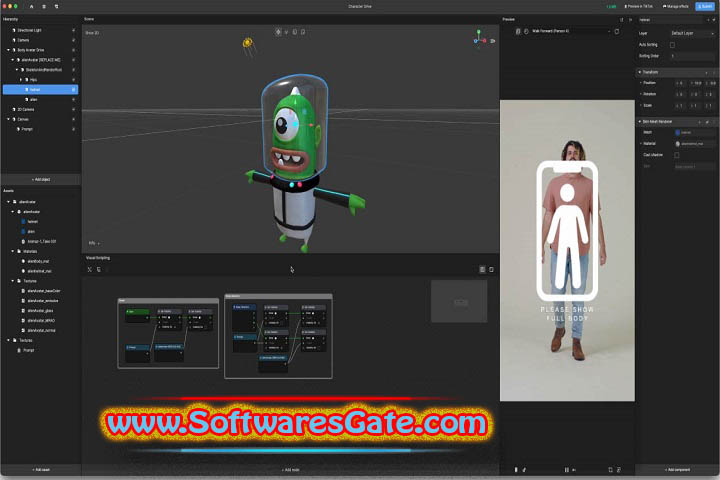The height and width of the screenshot is (480, 720).
Task: Toggle visibility of Body Avatar Drive
Action: pos(73,50)
